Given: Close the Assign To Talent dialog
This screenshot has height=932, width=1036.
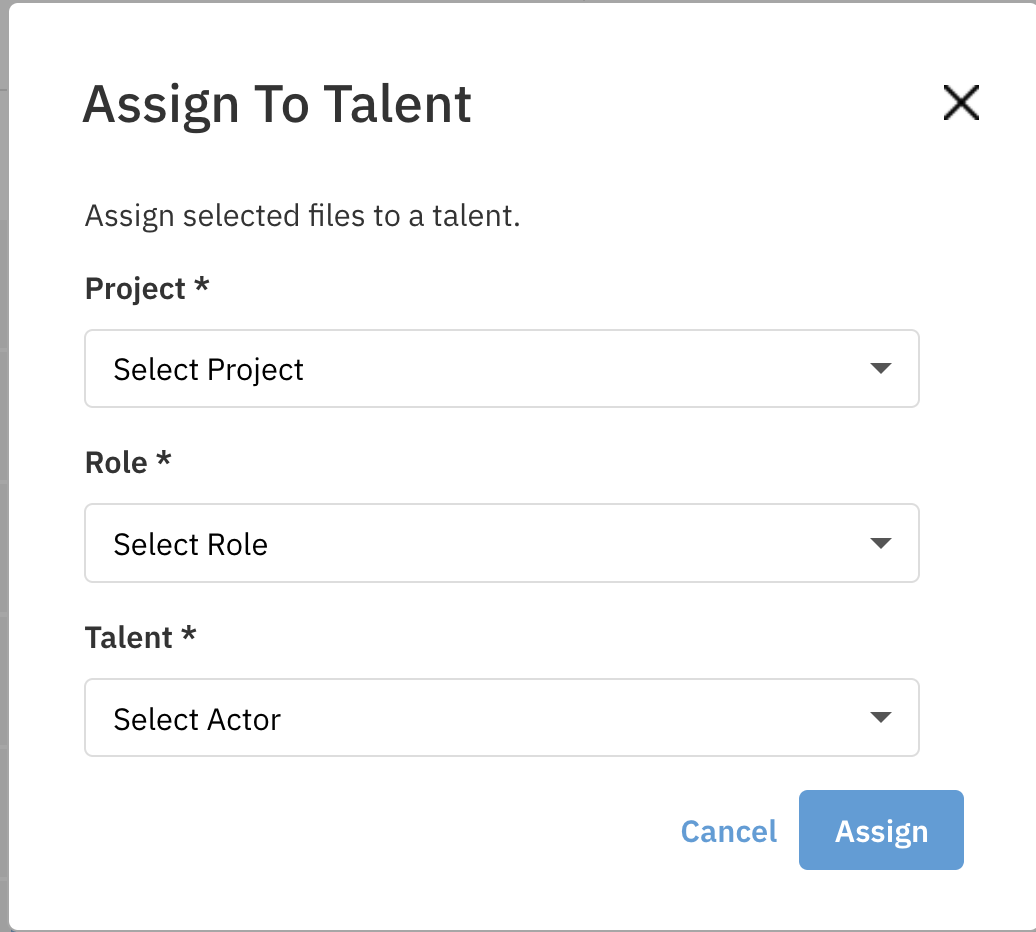Looking at the screenshot, I should pos(961,102).
